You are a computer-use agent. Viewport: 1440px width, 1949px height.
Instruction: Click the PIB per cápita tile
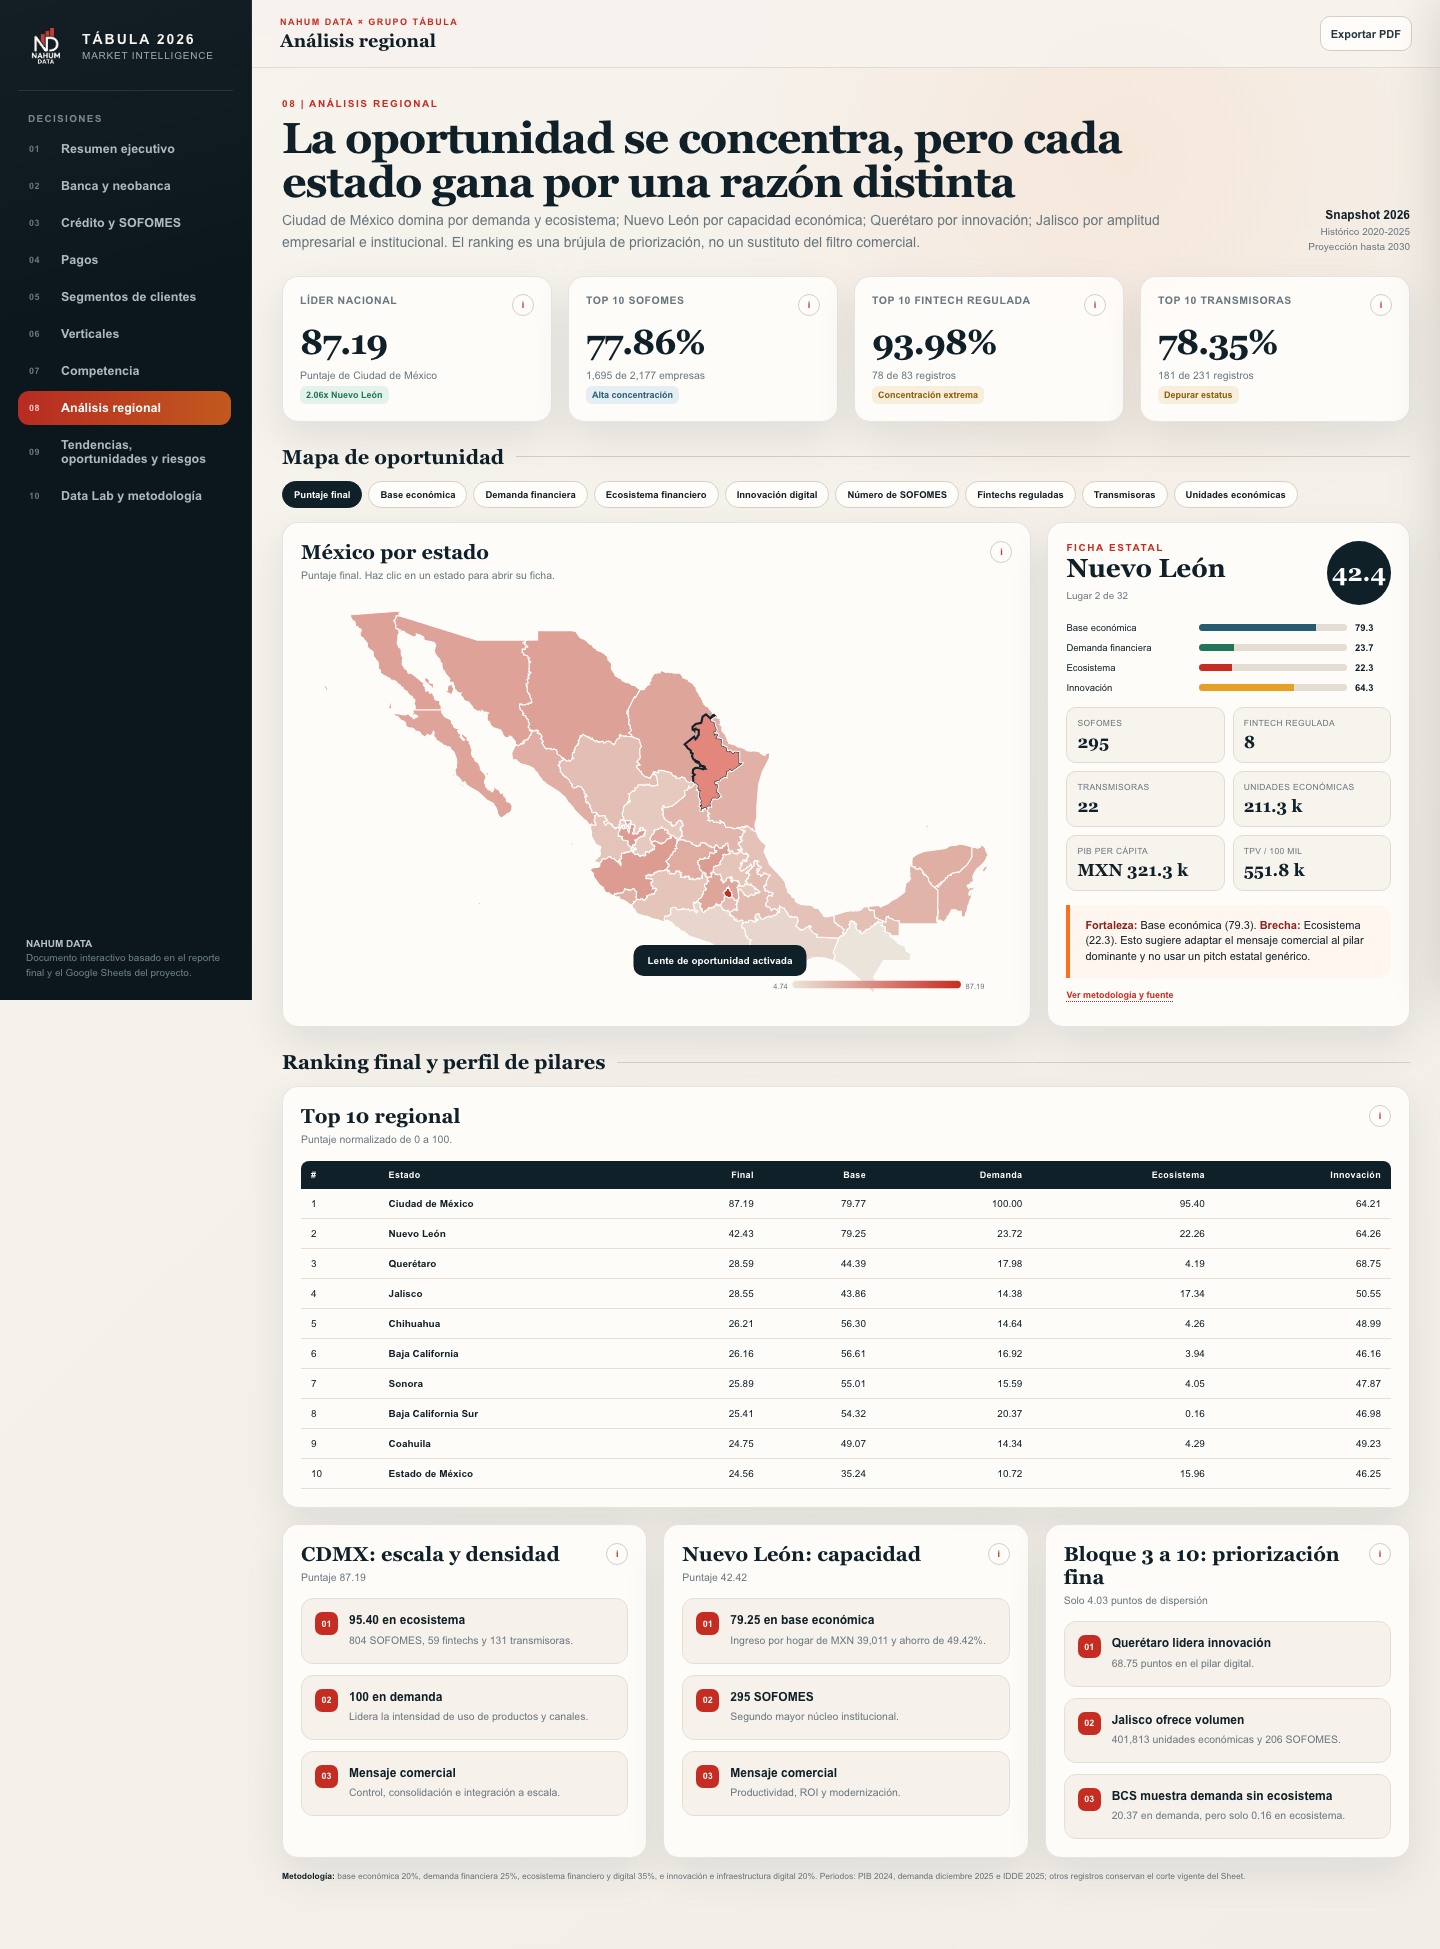point(1145,863)
